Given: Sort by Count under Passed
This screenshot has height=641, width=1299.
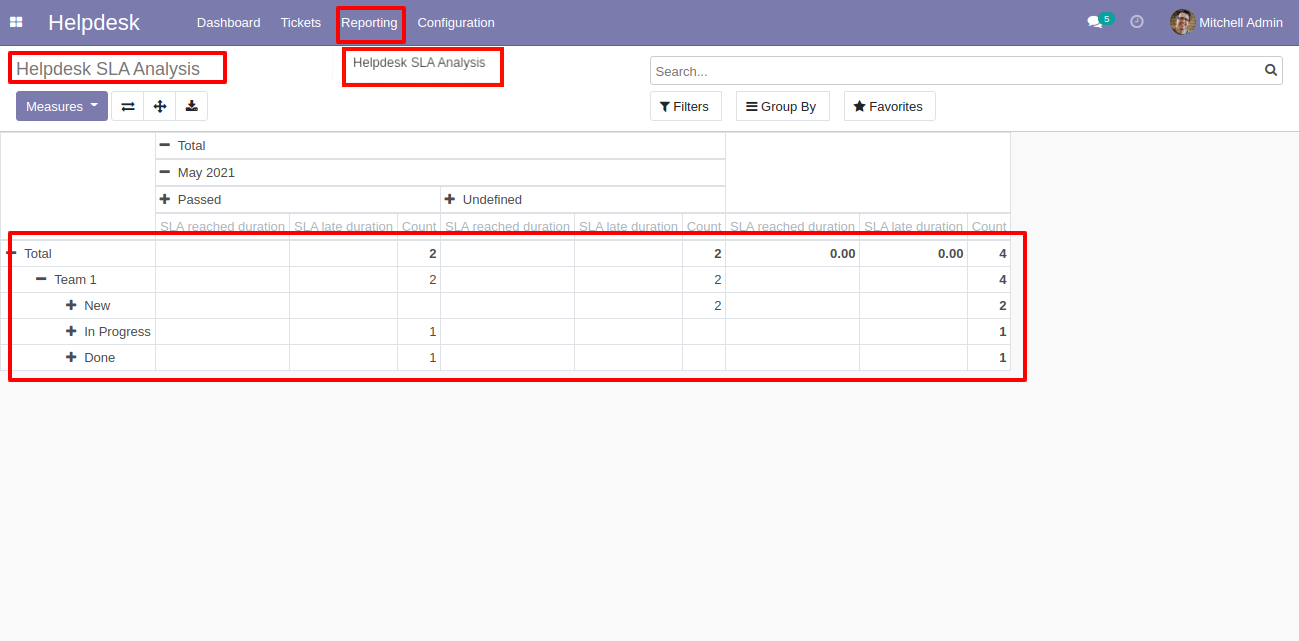Looking at the screenshot, I should pos(419,227).
